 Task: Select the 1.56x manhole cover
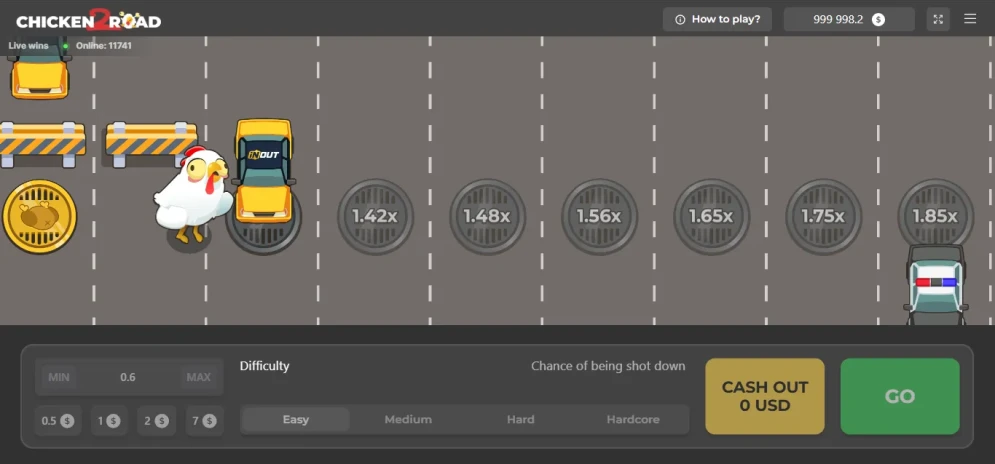point(599,216)
